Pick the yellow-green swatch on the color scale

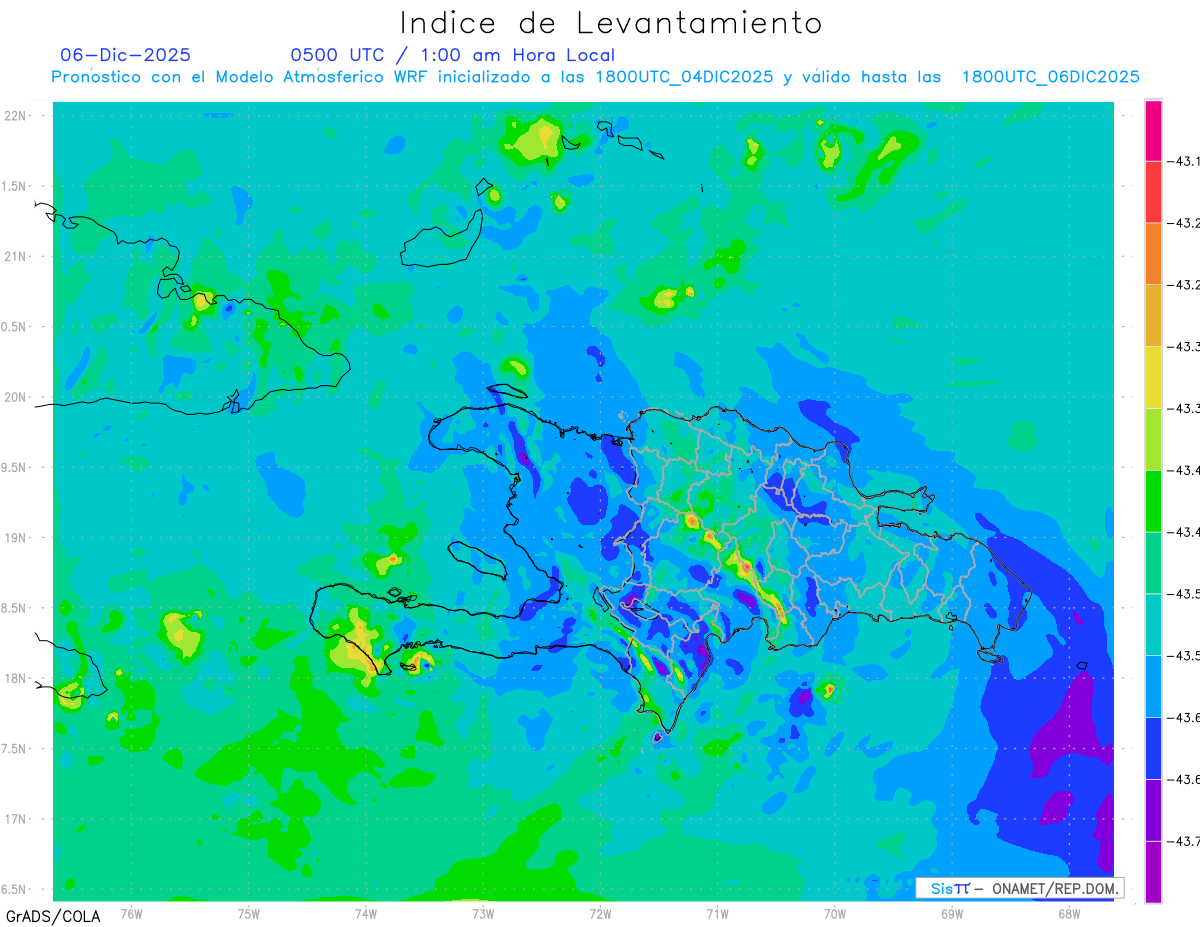tap(1153, 439)
